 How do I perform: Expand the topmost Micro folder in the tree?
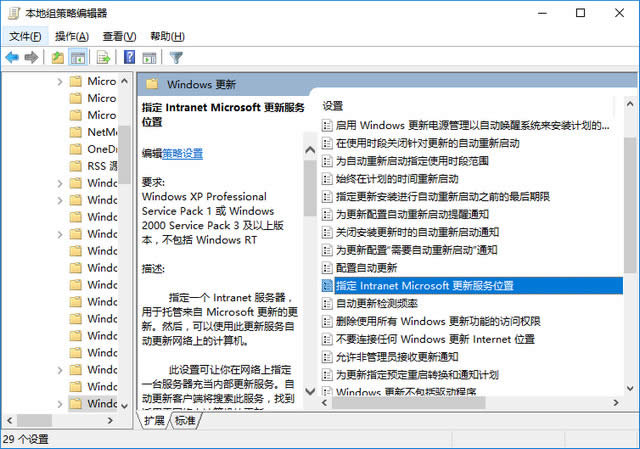[x=59, y=81]
